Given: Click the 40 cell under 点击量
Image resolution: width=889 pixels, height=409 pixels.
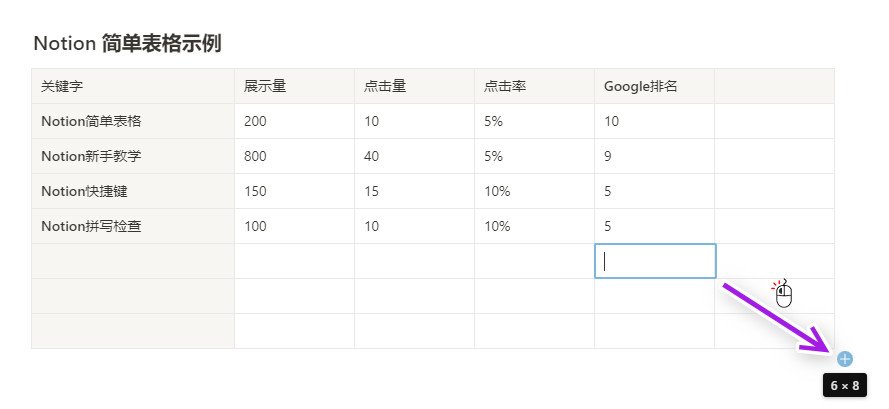Looking at the screenshot, I should (x=414, y=157).
